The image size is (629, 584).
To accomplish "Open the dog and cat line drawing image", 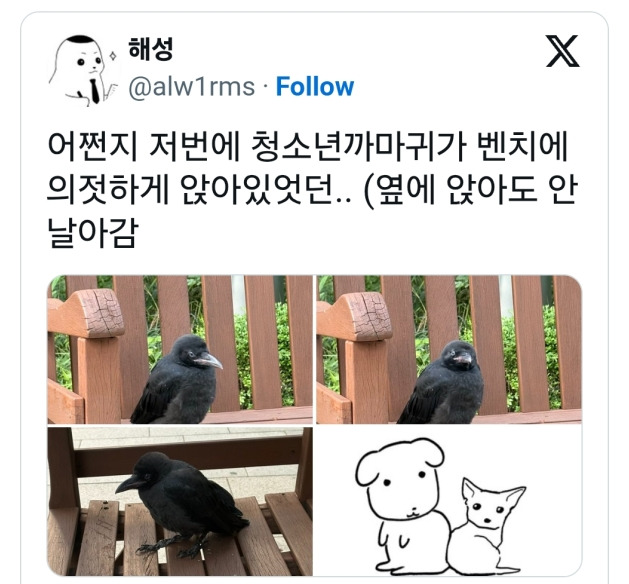I will (449, 501).
